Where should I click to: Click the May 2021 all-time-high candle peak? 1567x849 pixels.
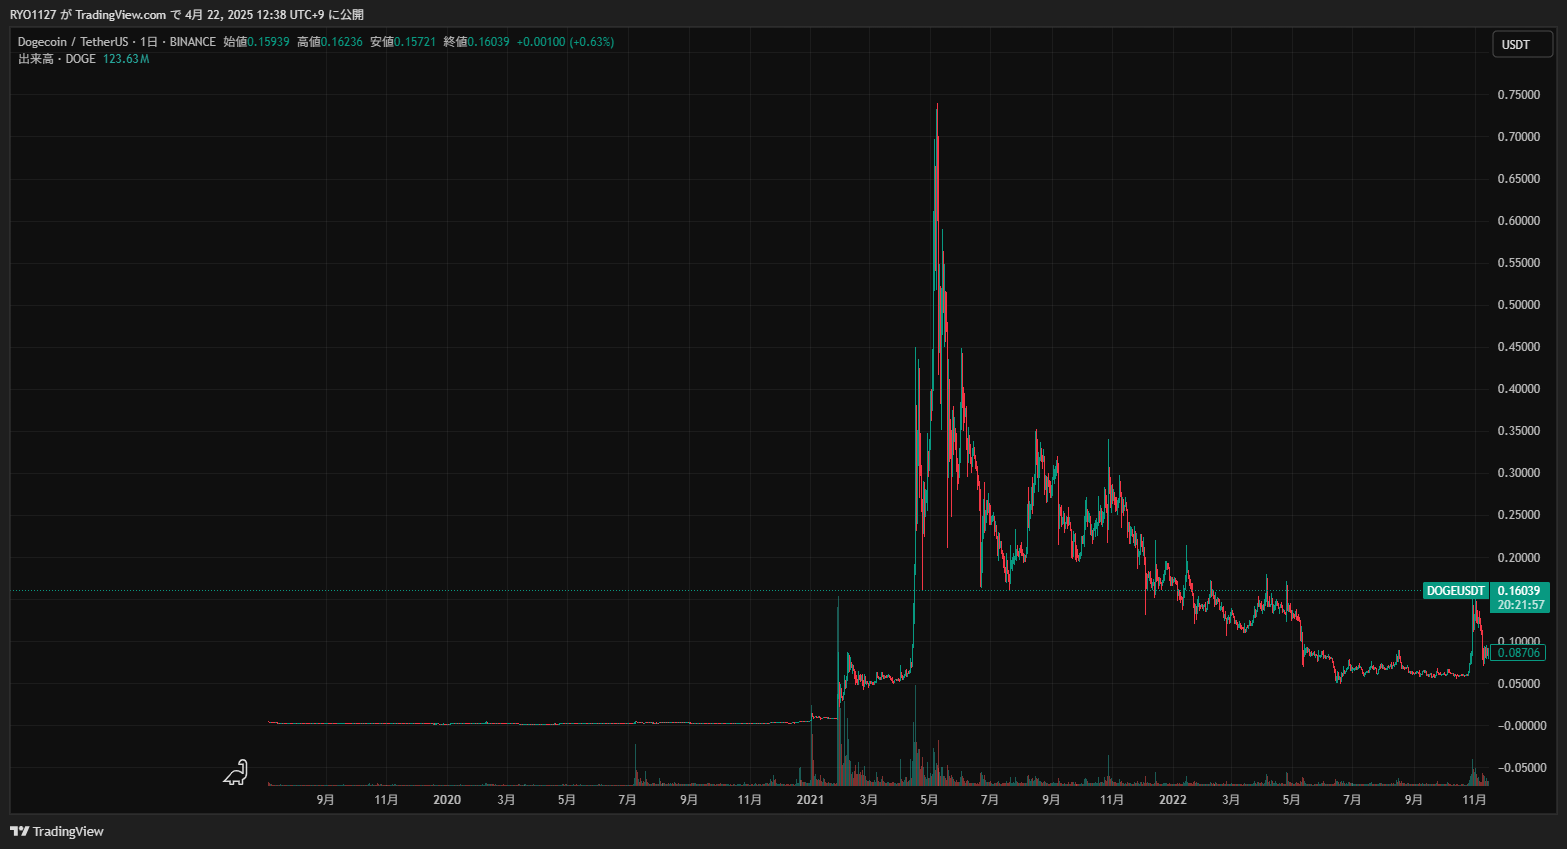[937, 106]
